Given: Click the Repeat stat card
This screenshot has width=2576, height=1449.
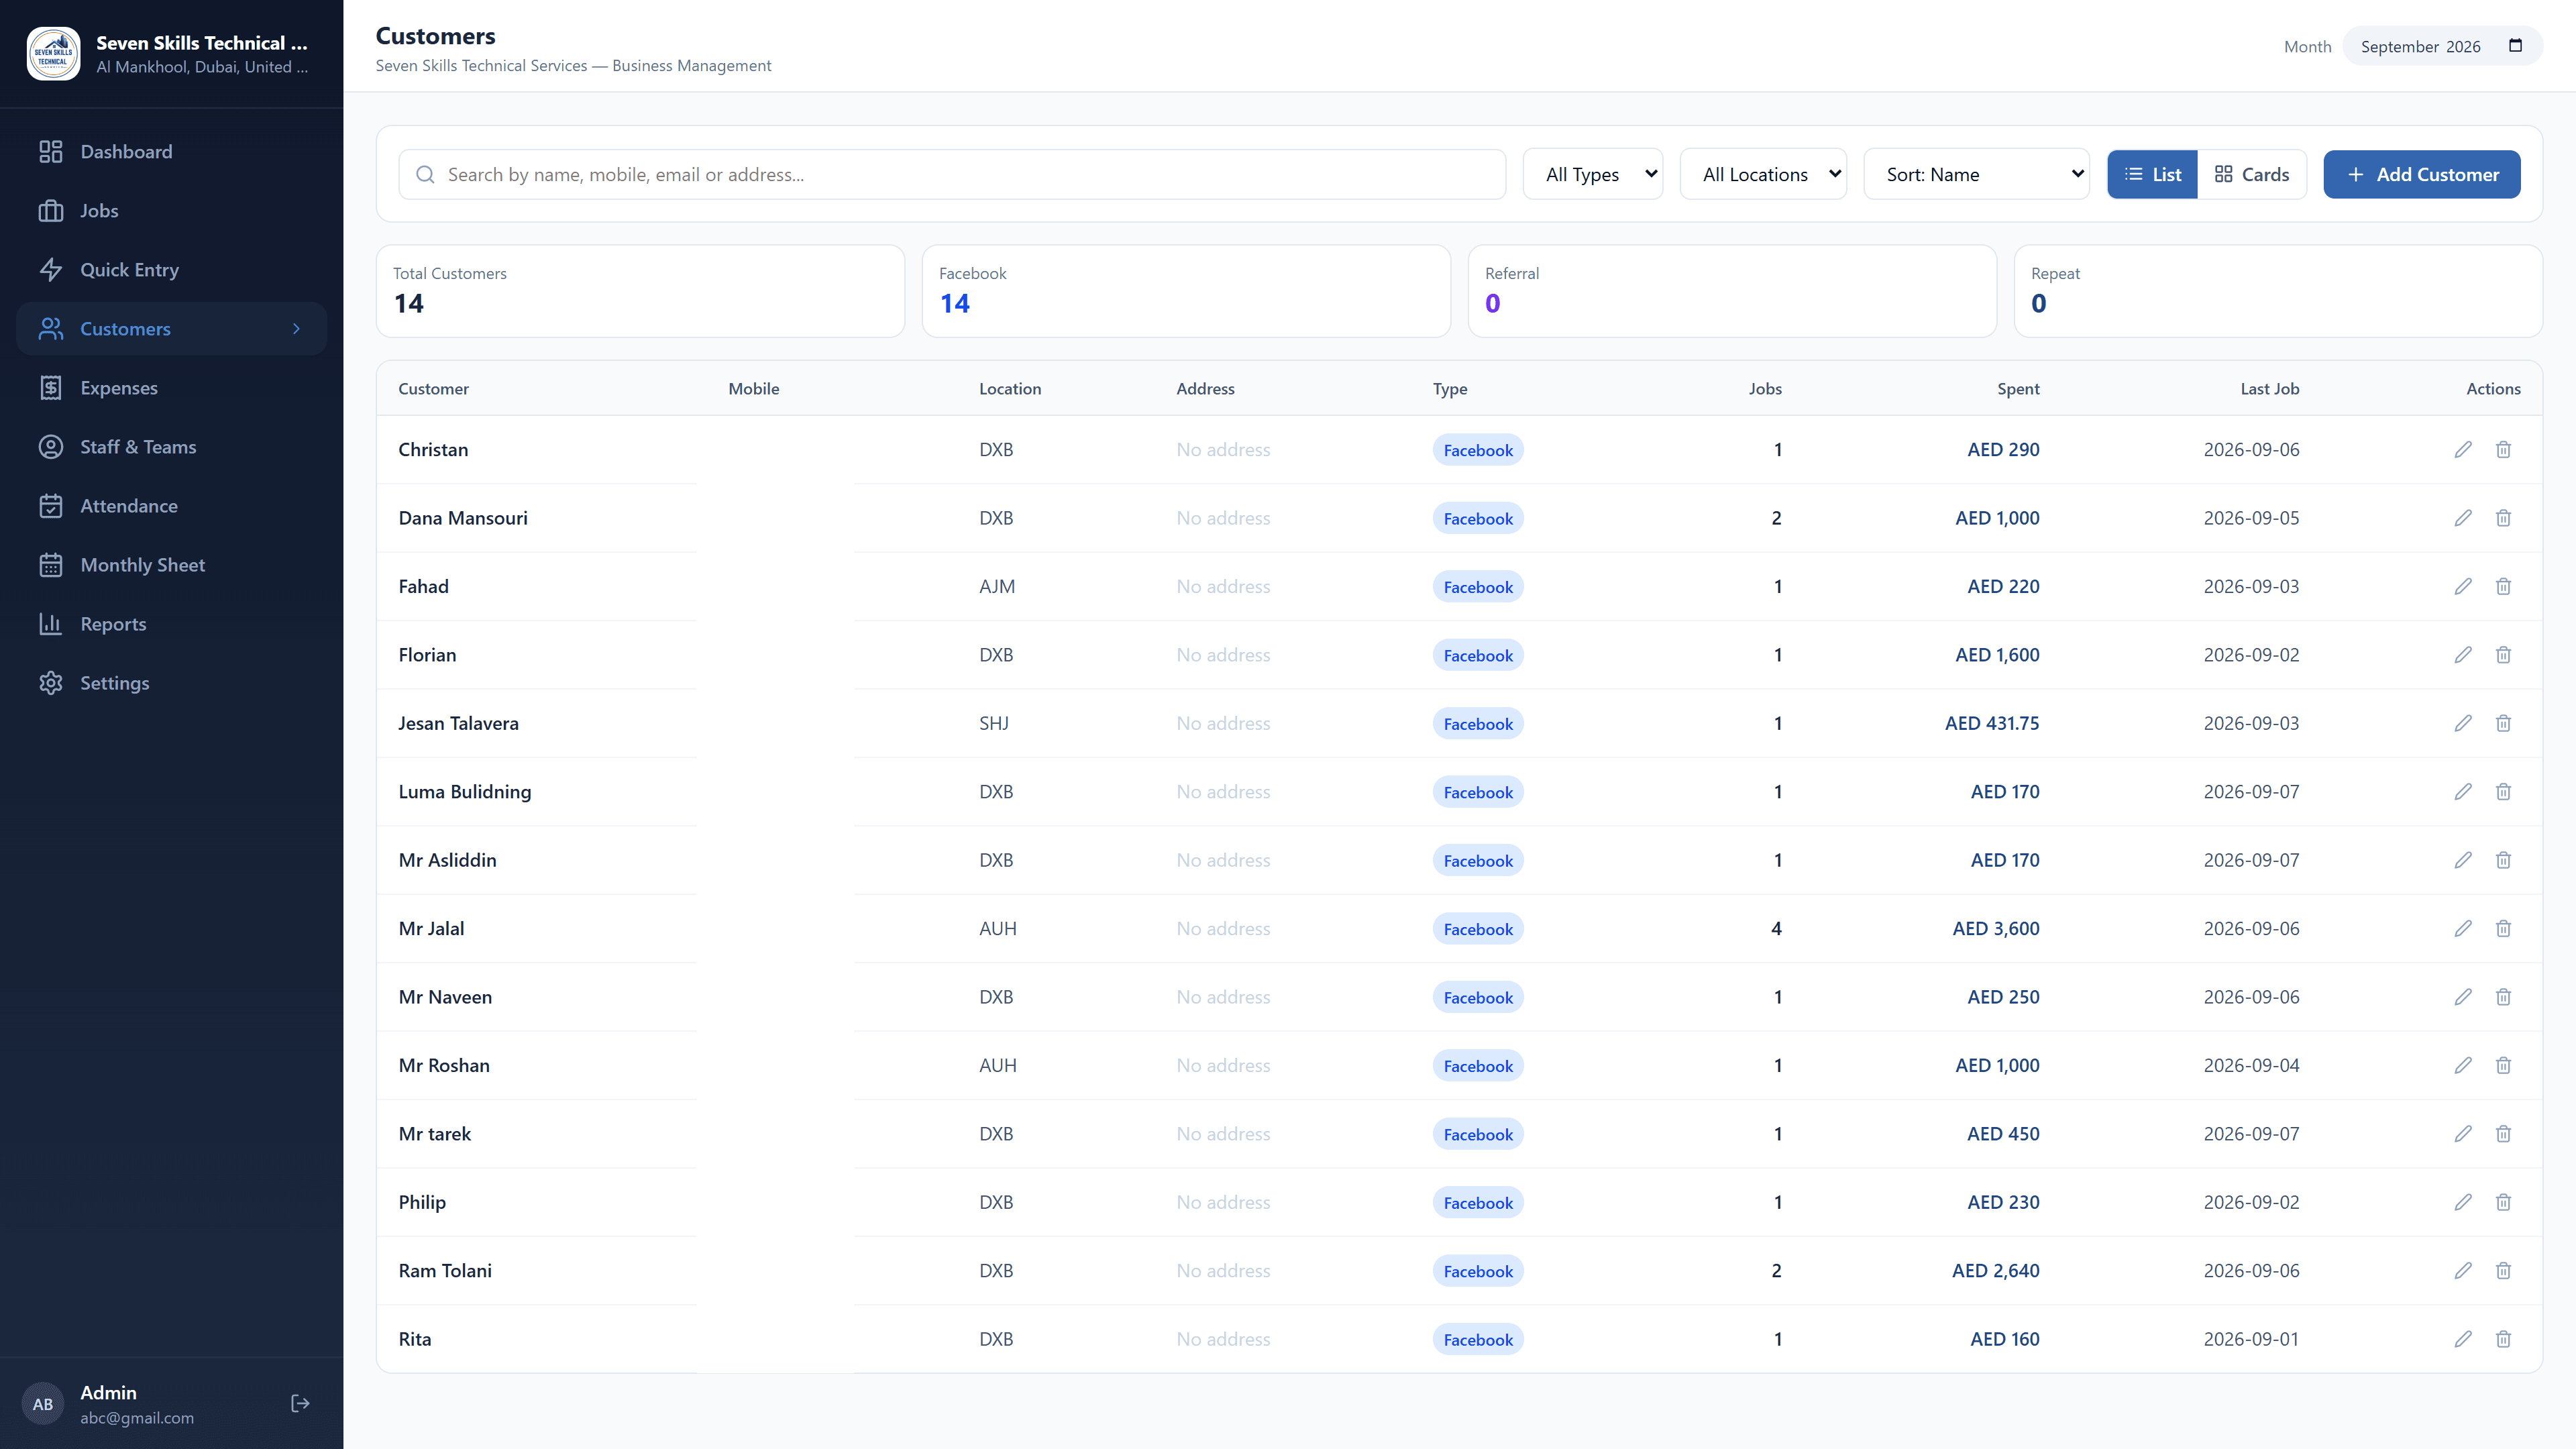Looking at the screenshot, I should 2278,291.
